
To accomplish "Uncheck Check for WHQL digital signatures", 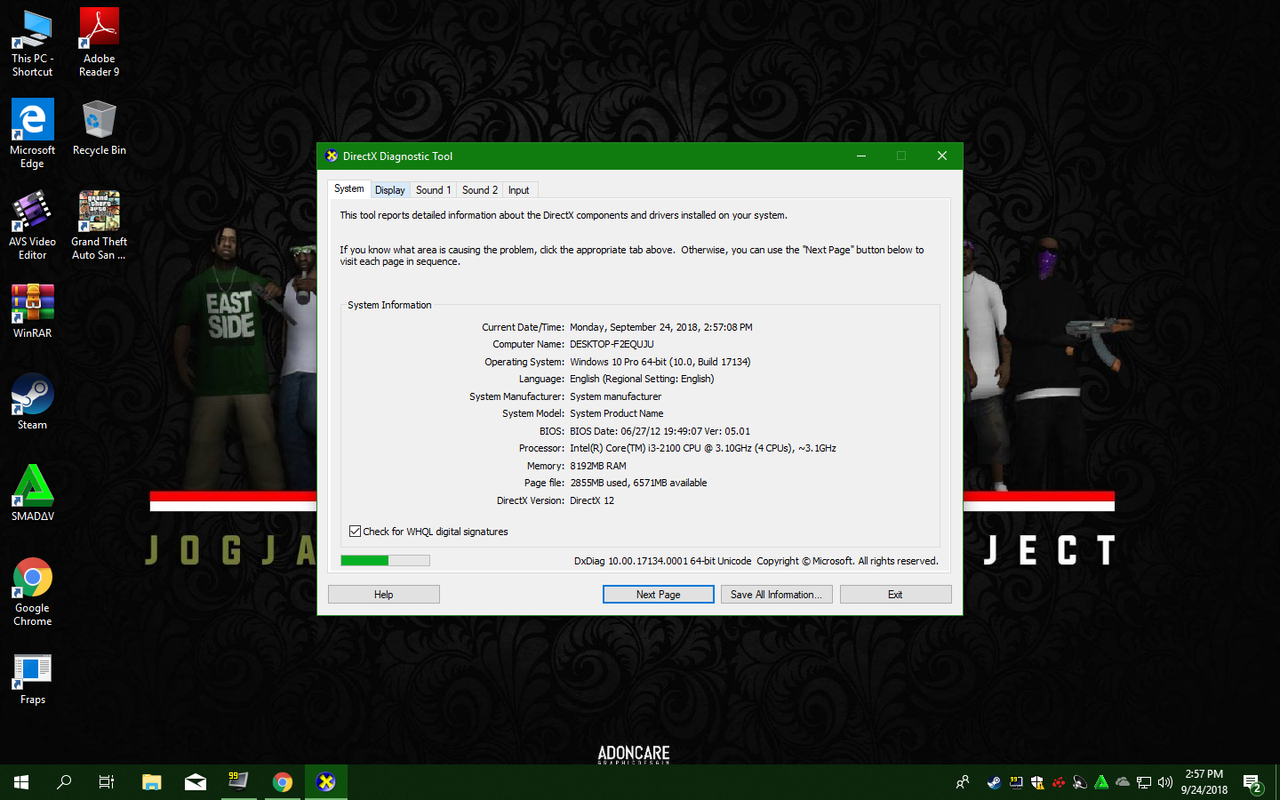I will pyautogui.click(x=355, y=532).
